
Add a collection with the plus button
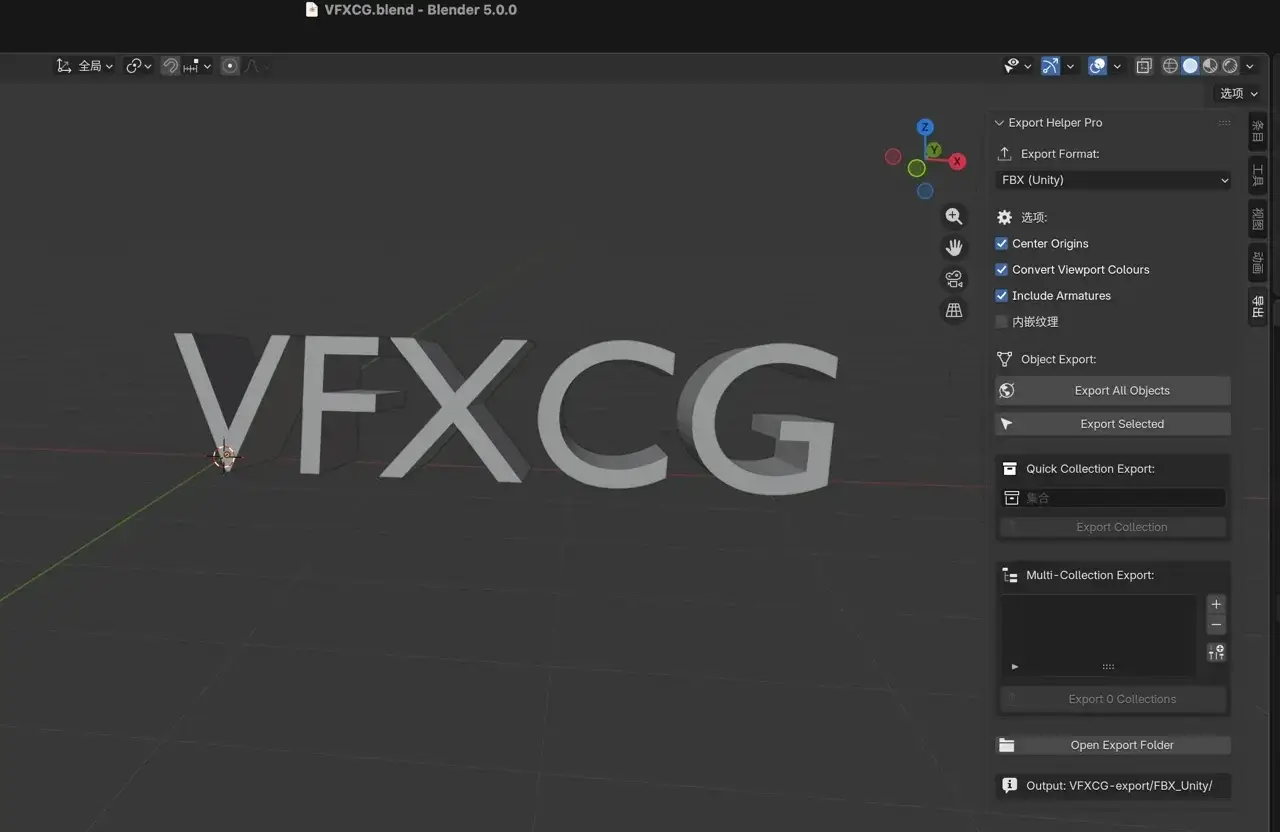pos(1216,604)
